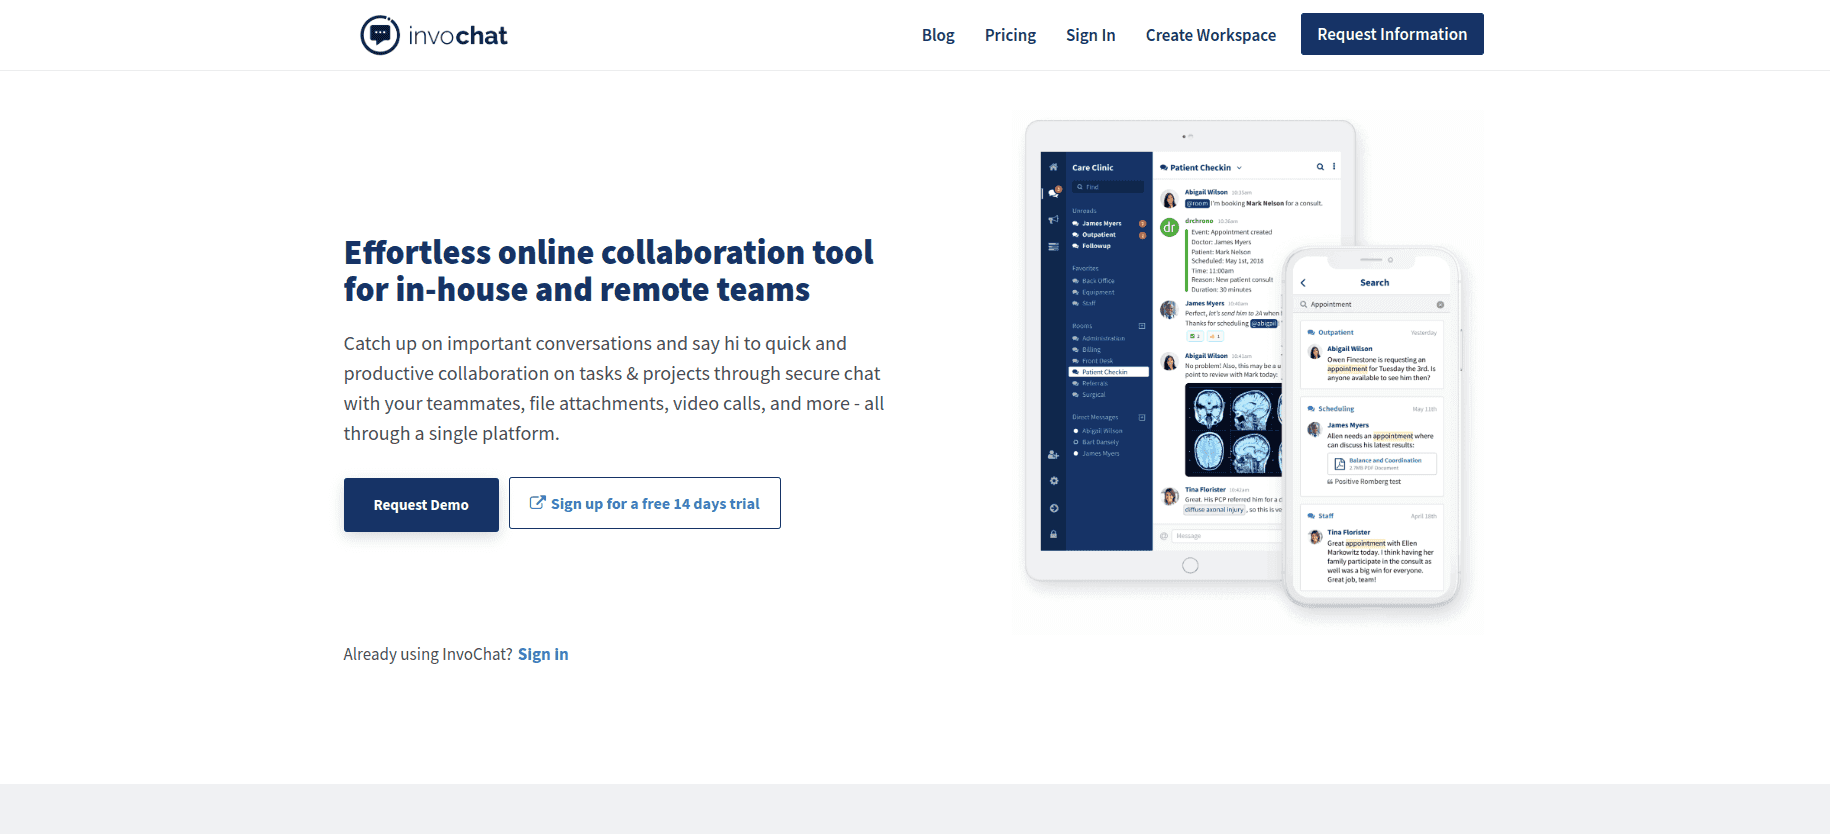Go to the Pricing page

pyautogui.click(x=1010, y=35)
